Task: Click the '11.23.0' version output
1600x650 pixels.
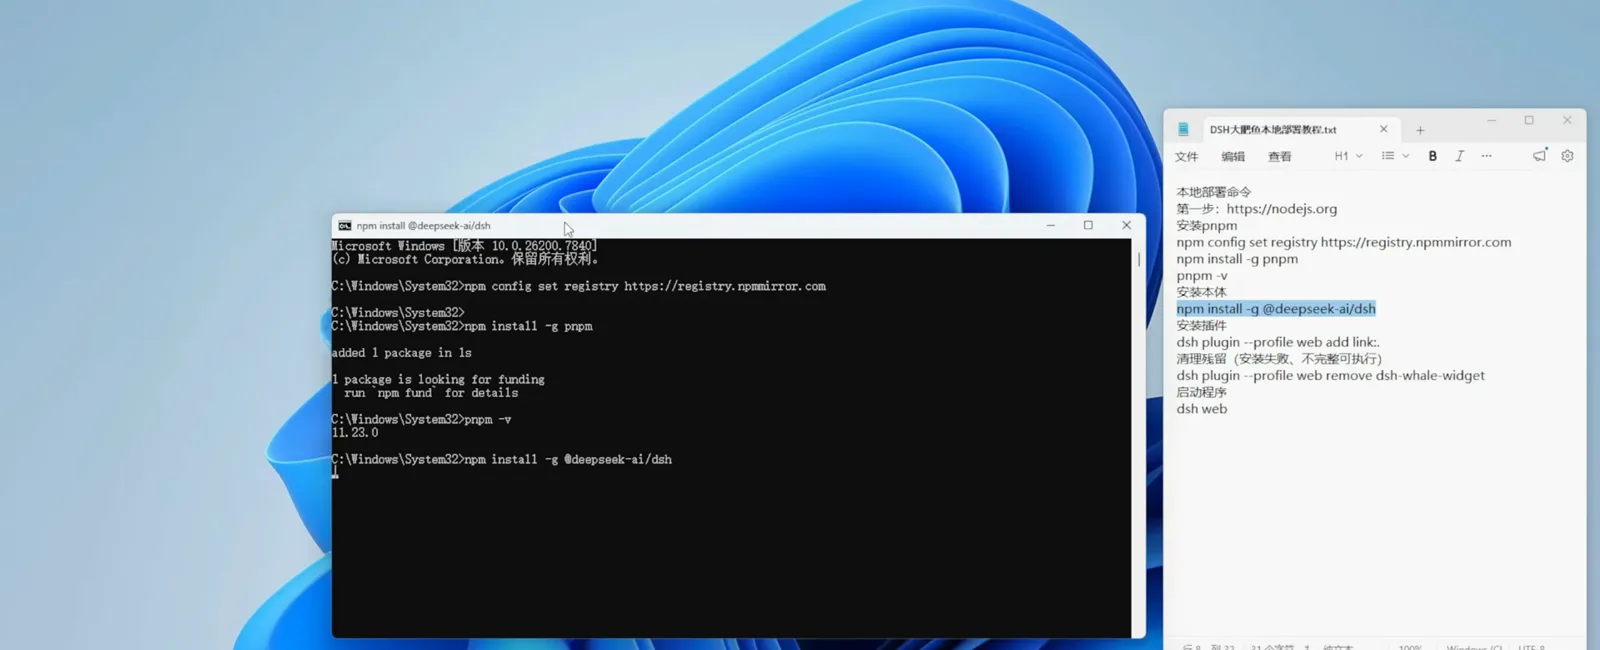Action: [x=355, y=433]
